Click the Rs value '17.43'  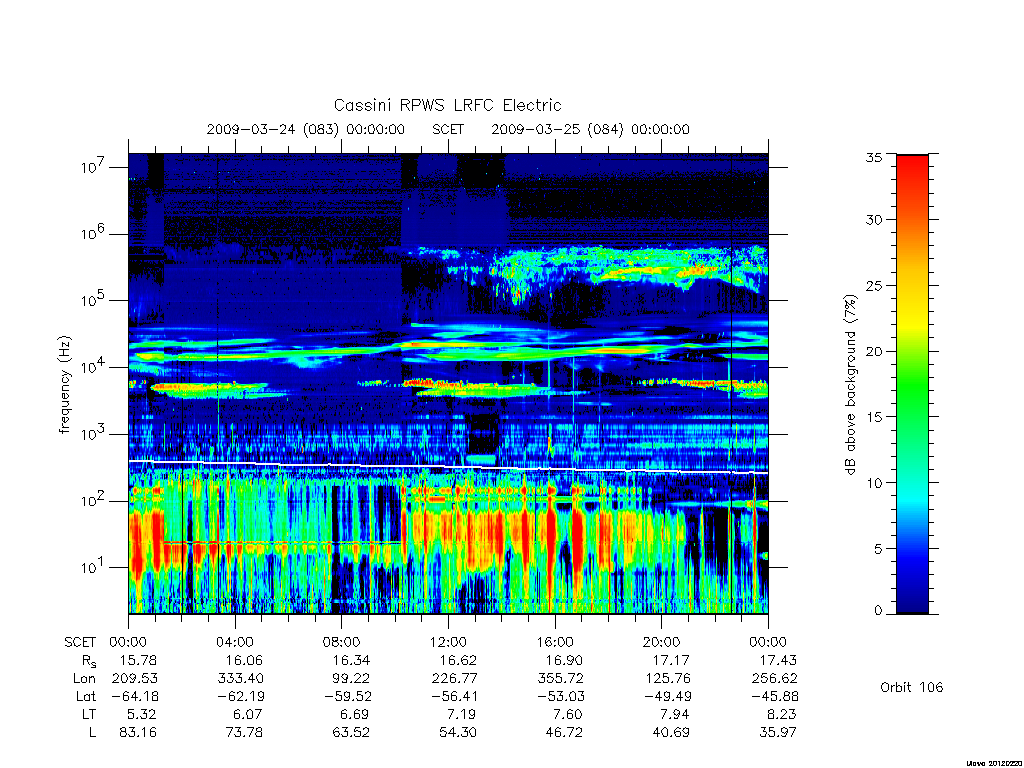(x=778, y=660)
